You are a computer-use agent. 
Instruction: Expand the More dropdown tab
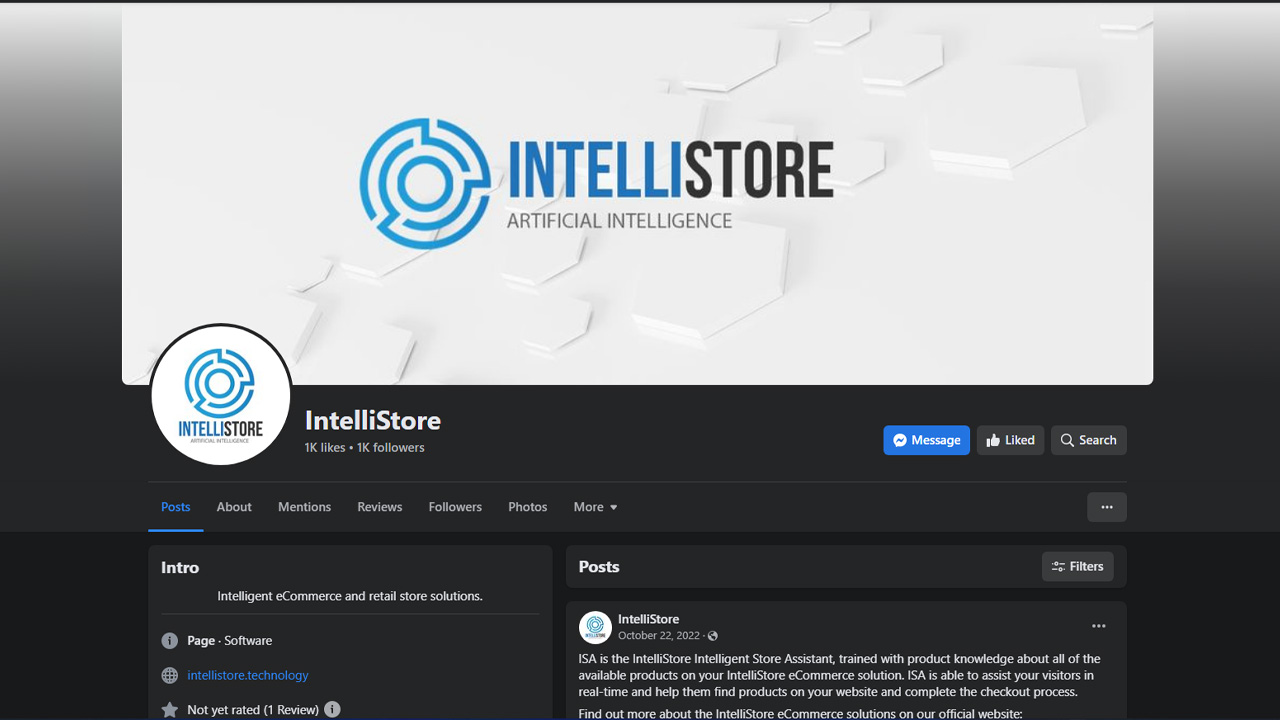click(595, 507)
